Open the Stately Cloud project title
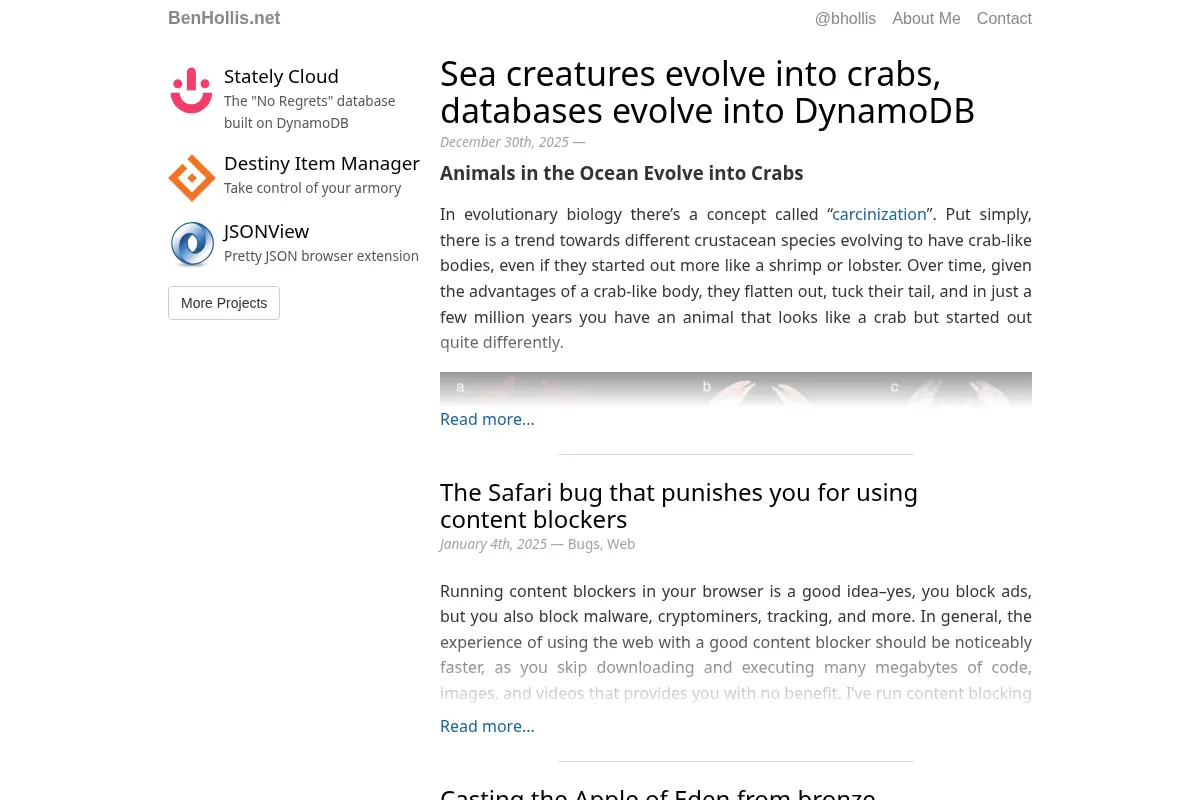The height and width of the screenshot is (800, 1200). 281,77
